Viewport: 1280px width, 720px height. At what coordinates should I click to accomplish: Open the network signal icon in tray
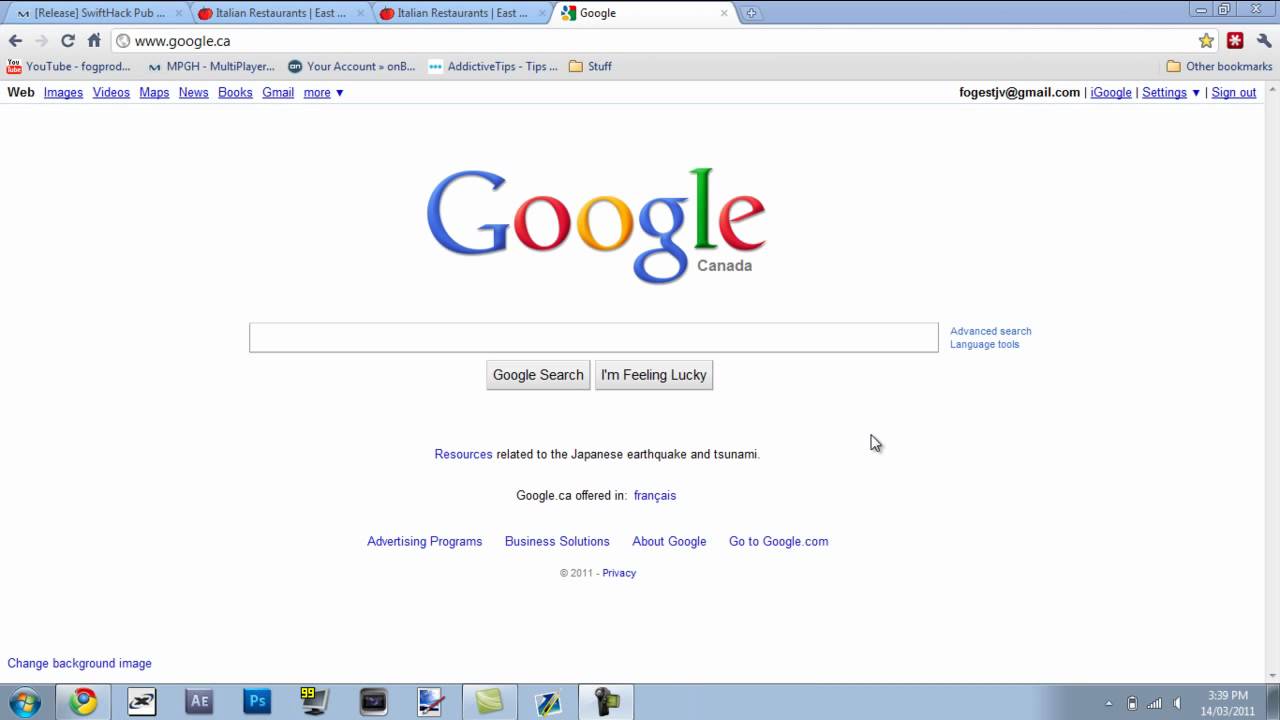[1154, 703]
